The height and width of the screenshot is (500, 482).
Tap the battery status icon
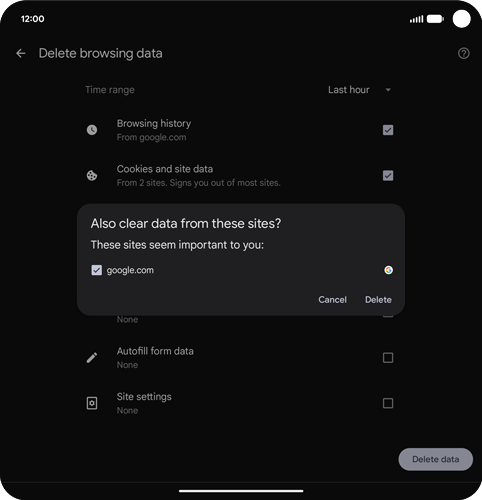[435, 19]
